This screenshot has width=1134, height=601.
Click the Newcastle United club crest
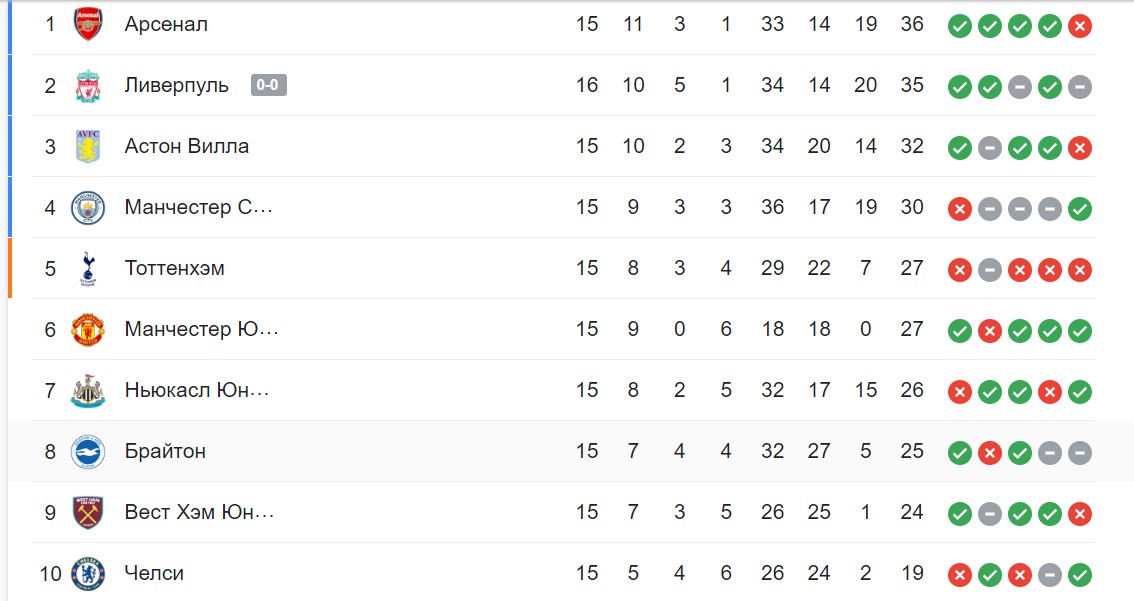[x=88, y=391]
